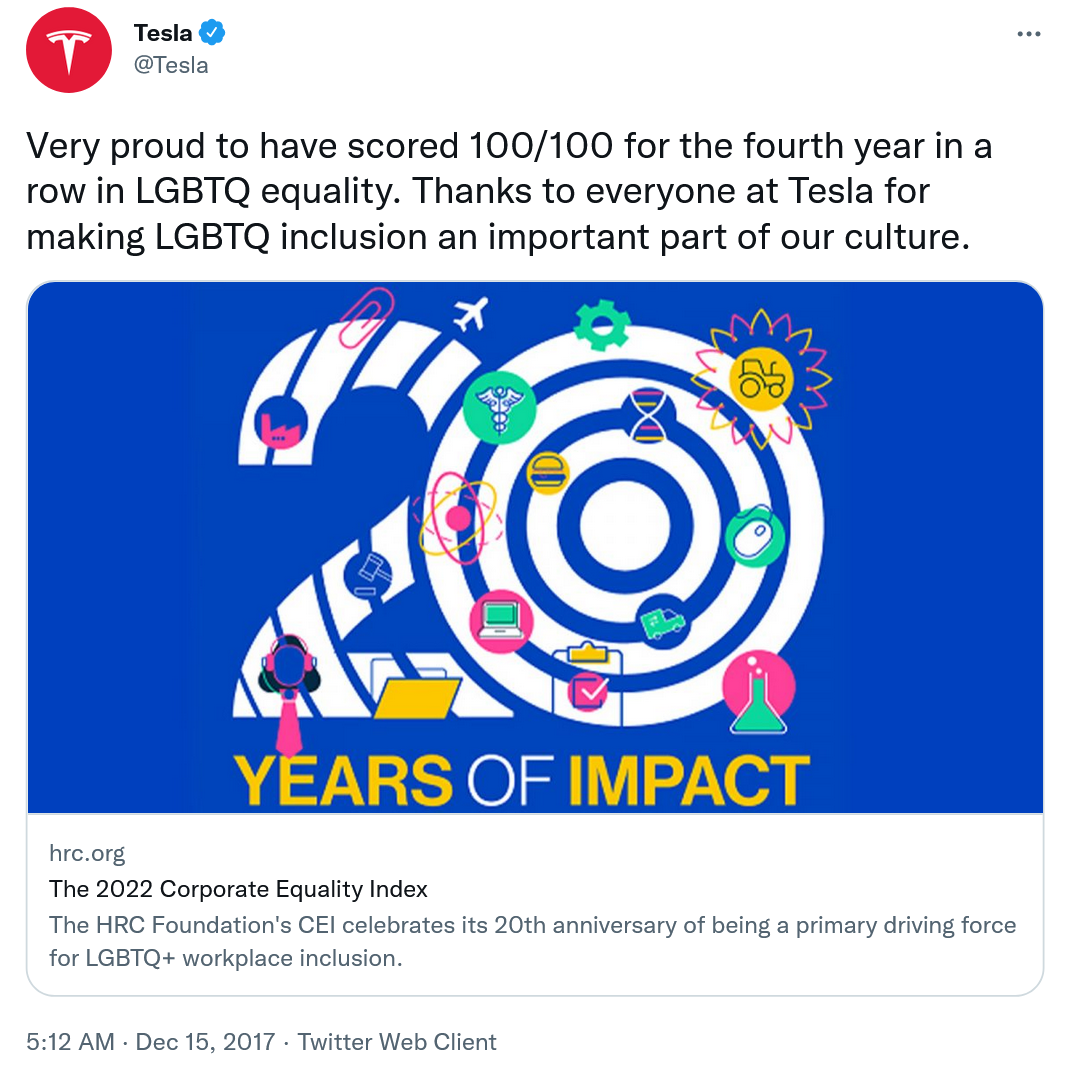
Task: Click the pink laboratory flask icon
Action: [758, 693]
